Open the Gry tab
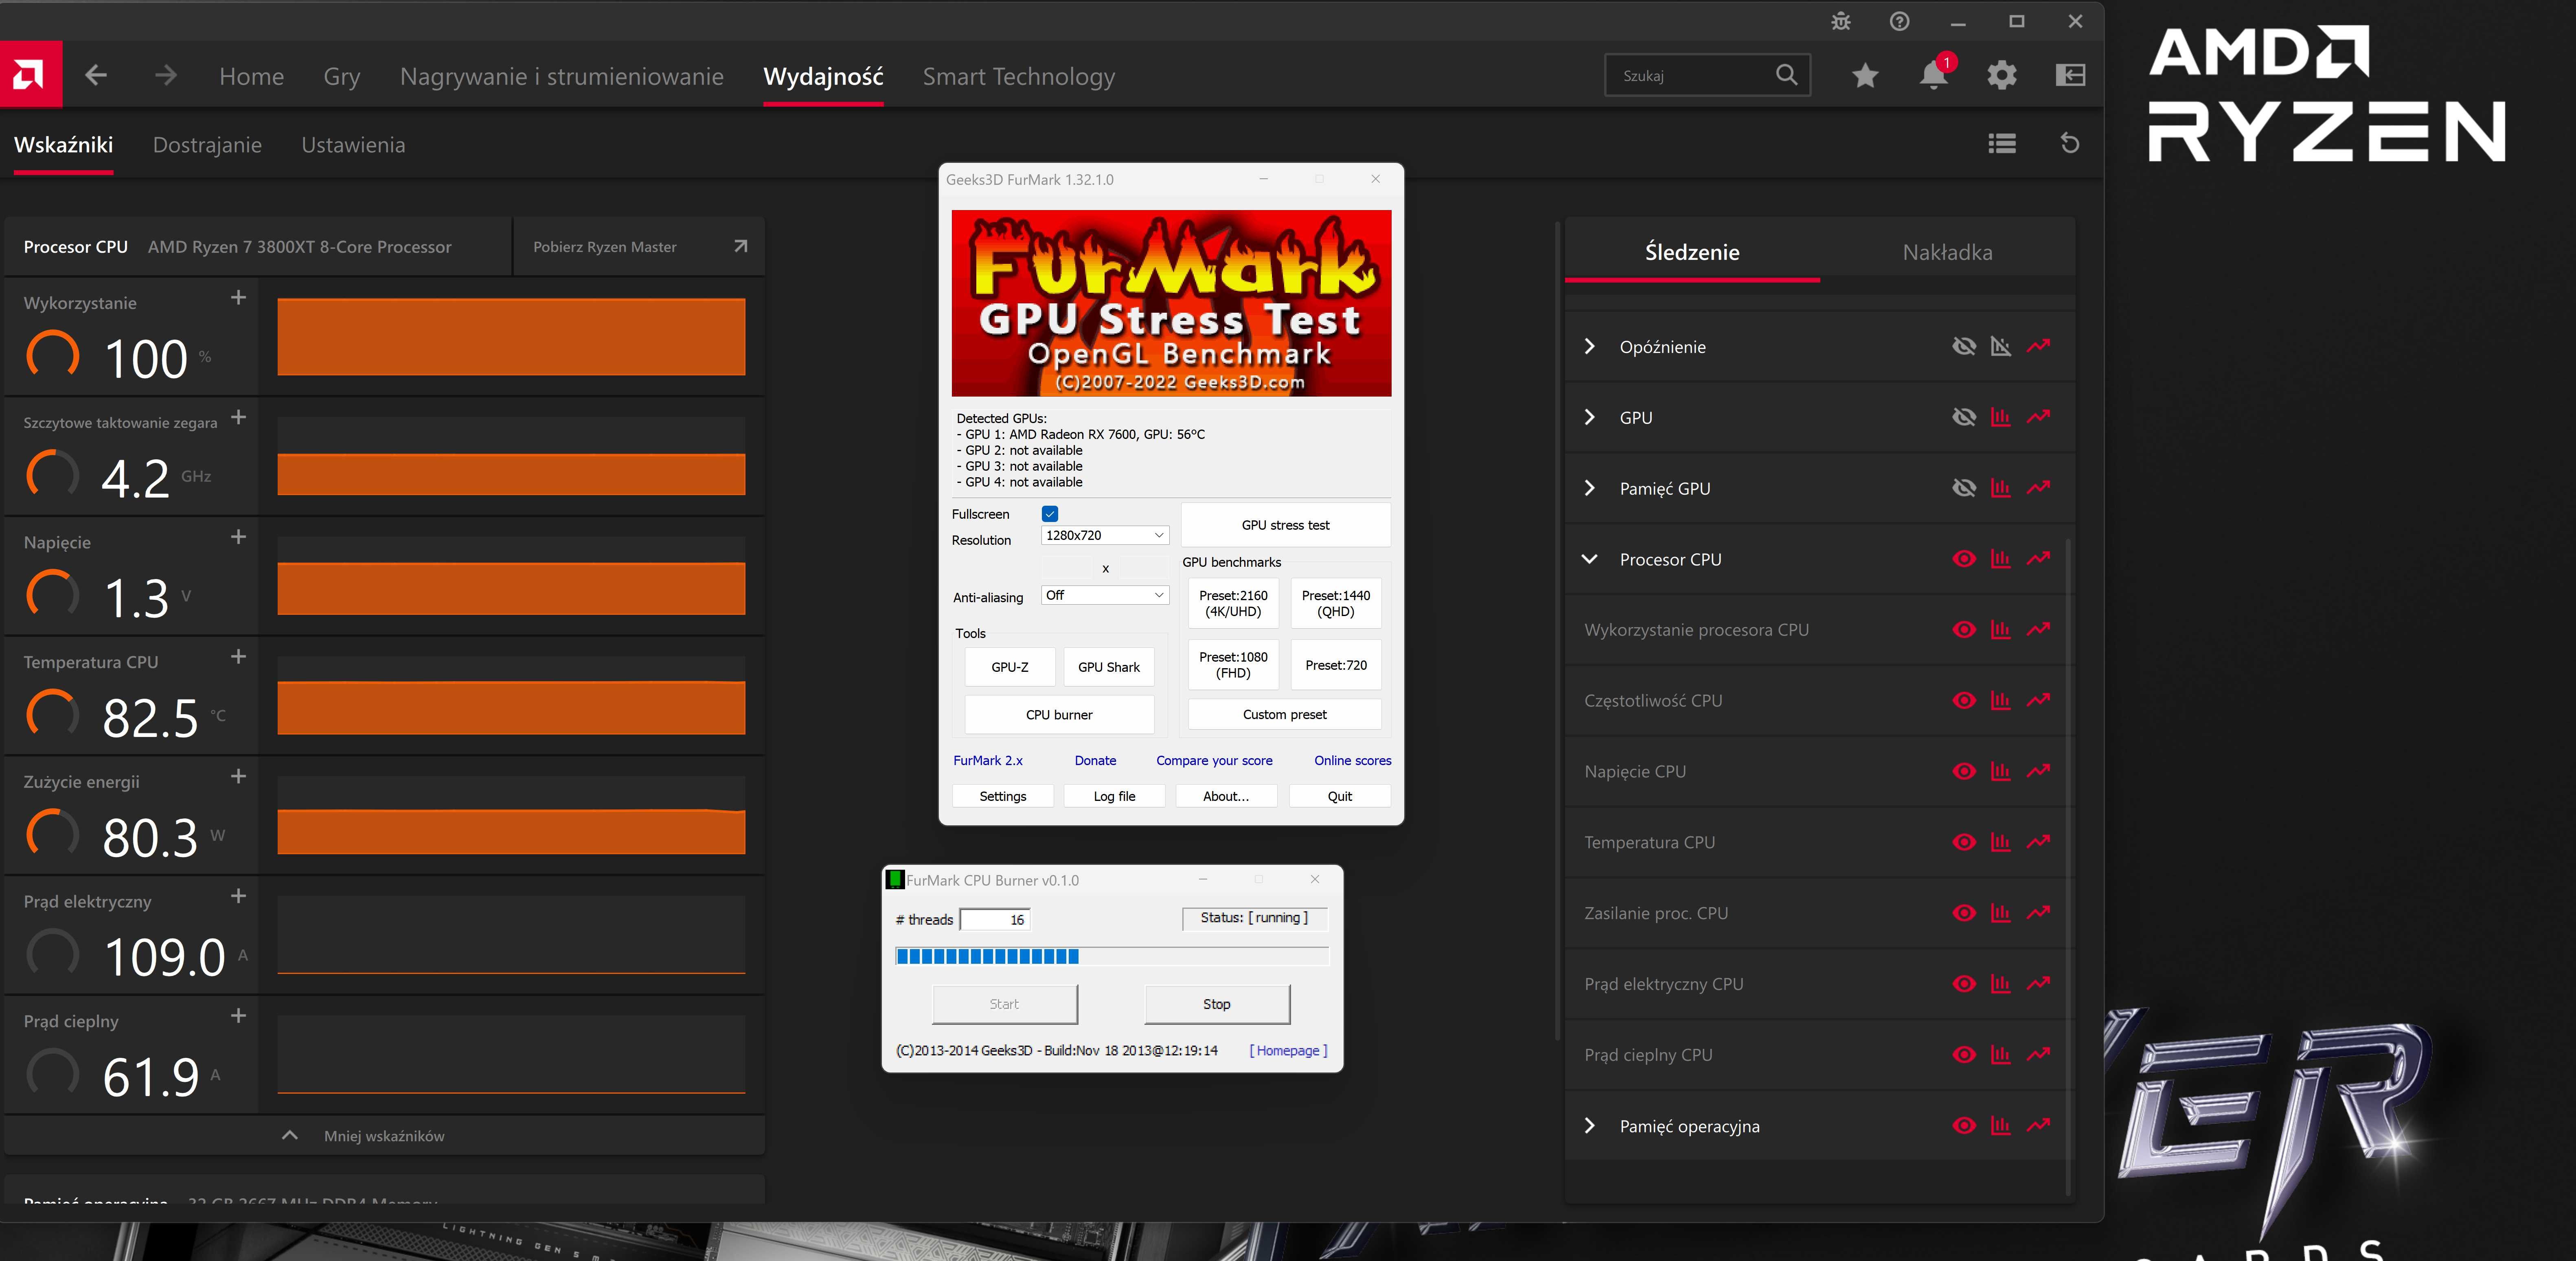Viewport: 2576px width, 1261px height. point(342,76)
